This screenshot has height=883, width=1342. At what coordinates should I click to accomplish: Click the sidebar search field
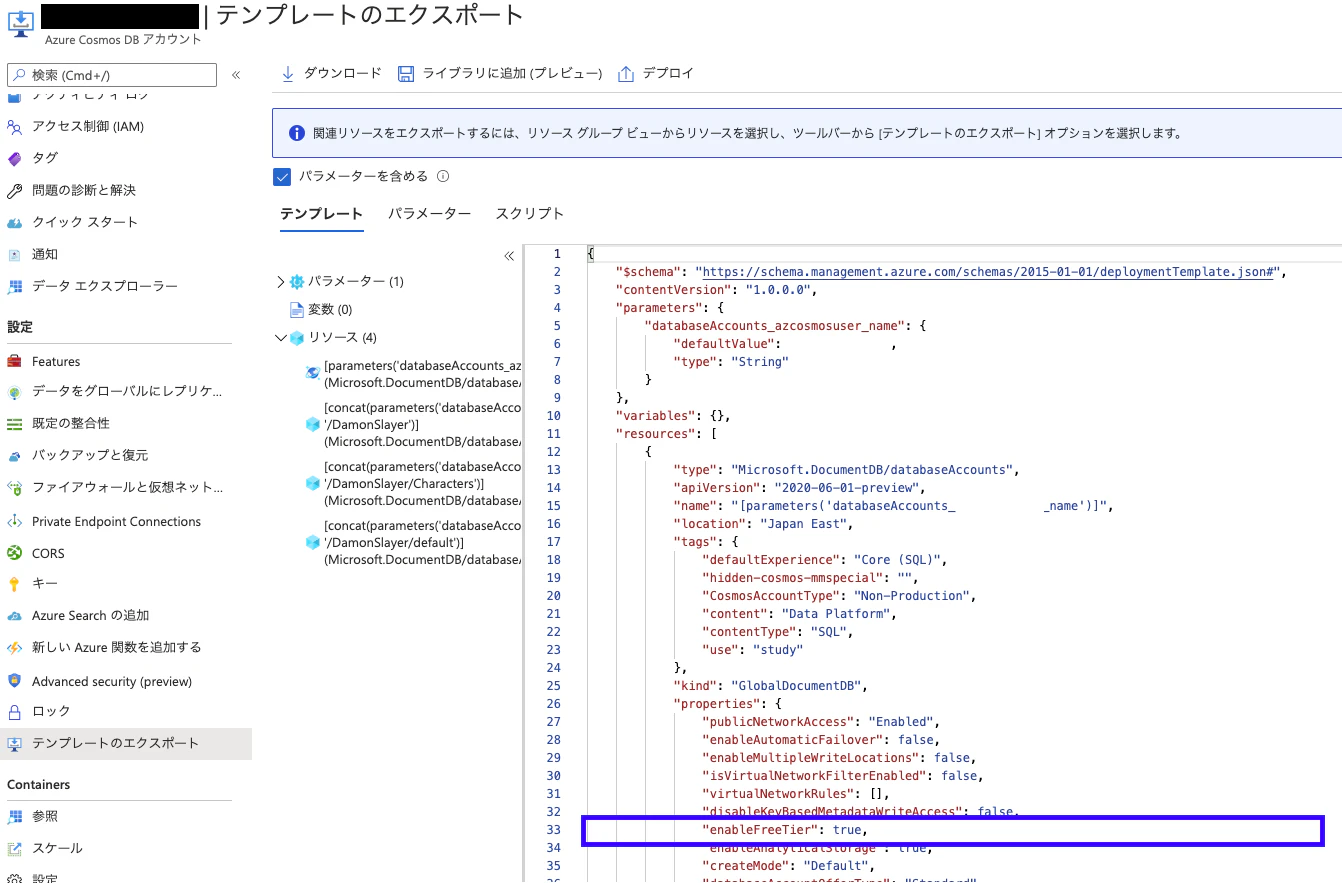click(112, 75)
